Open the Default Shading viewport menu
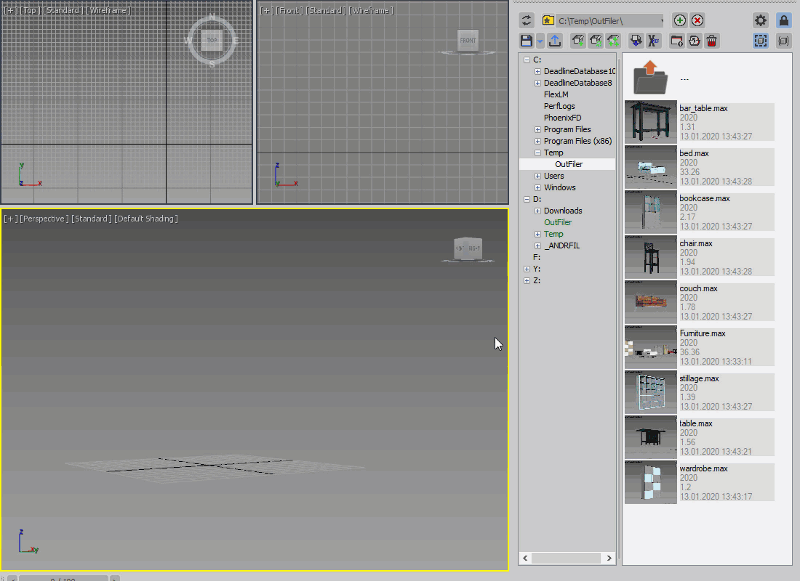 [x=146, y=219]
